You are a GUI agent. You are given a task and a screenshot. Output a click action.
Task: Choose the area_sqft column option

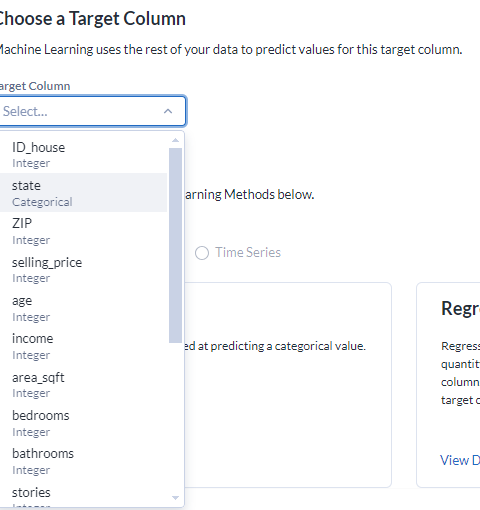83,385
